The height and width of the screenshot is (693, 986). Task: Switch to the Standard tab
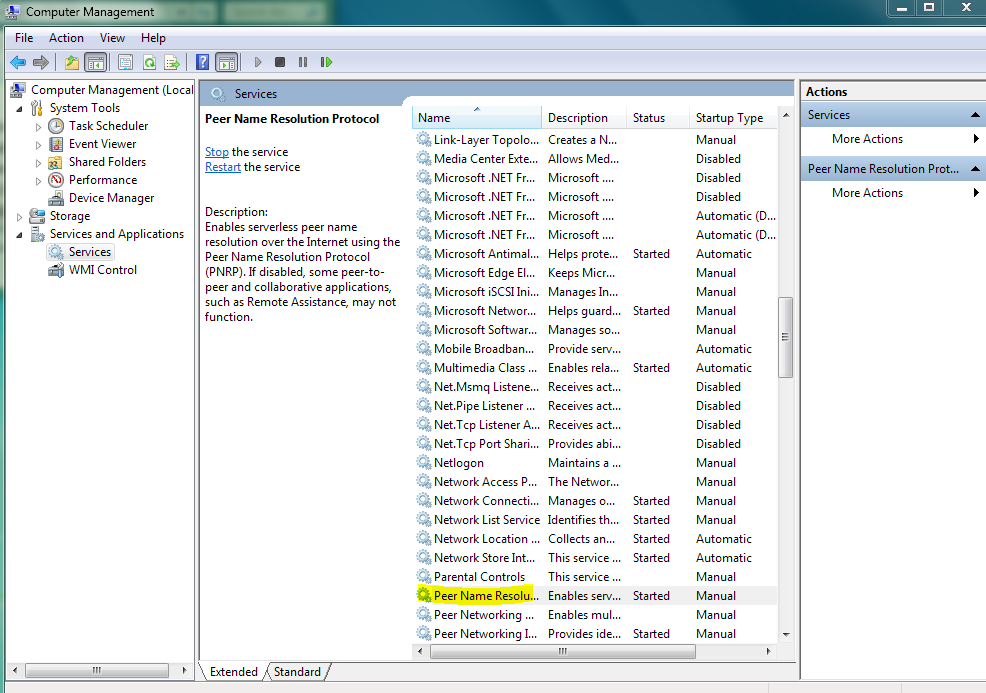coord(297,672)
